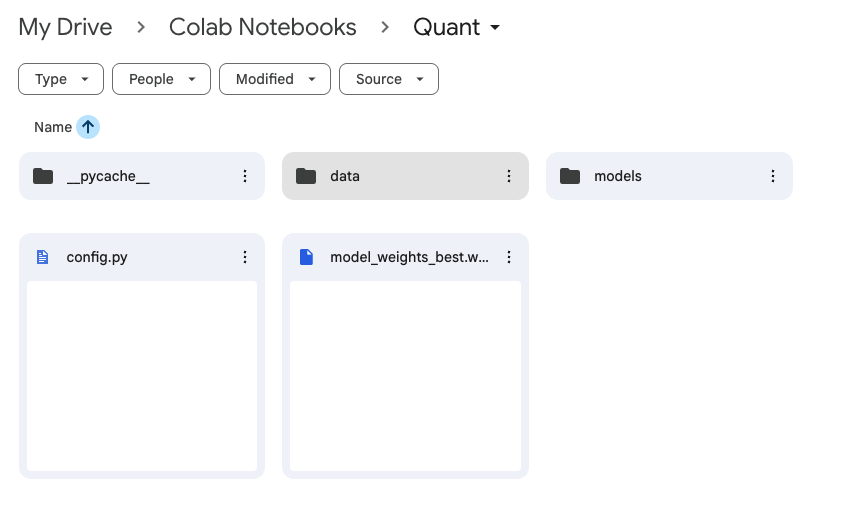
Task: Click the data folder icon
Action: click(x=306, y=176)
